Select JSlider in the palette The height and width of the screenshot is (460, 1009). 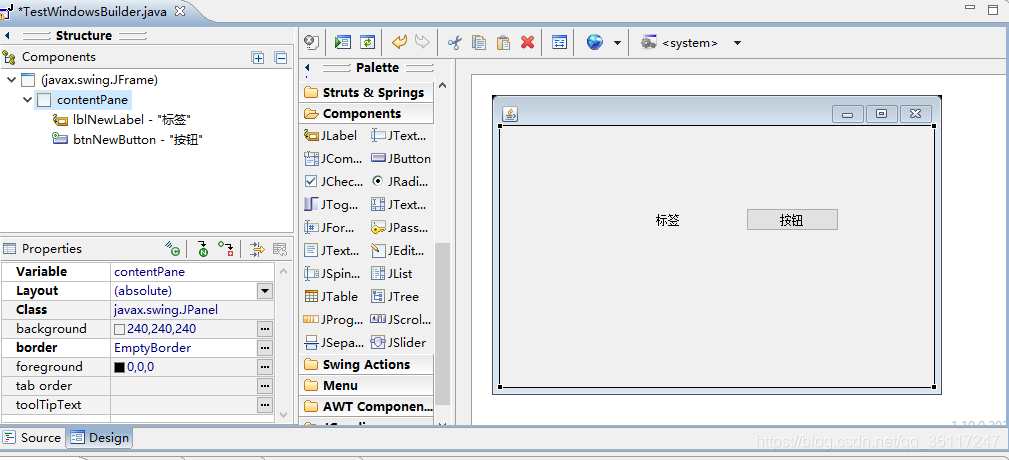coord(398,342)
